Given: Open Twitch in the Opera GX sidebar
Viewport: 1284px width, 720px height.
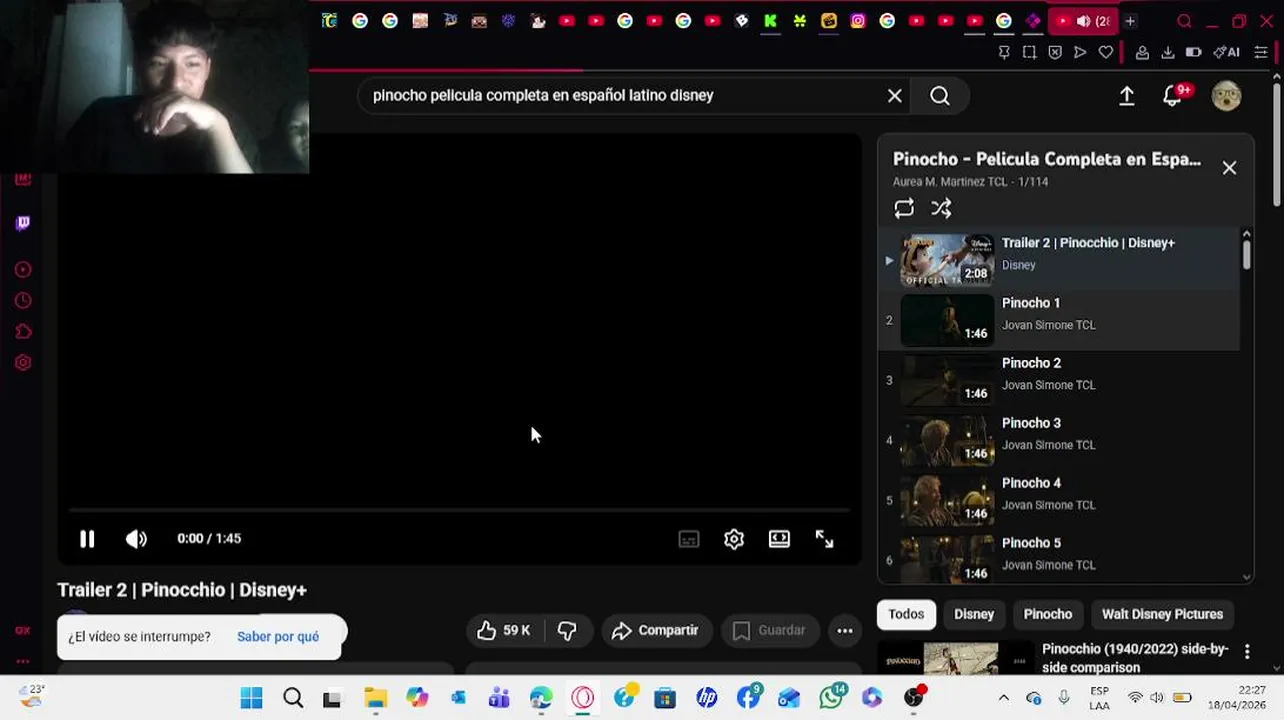Looking at the screenshot, I should [22, 223].
